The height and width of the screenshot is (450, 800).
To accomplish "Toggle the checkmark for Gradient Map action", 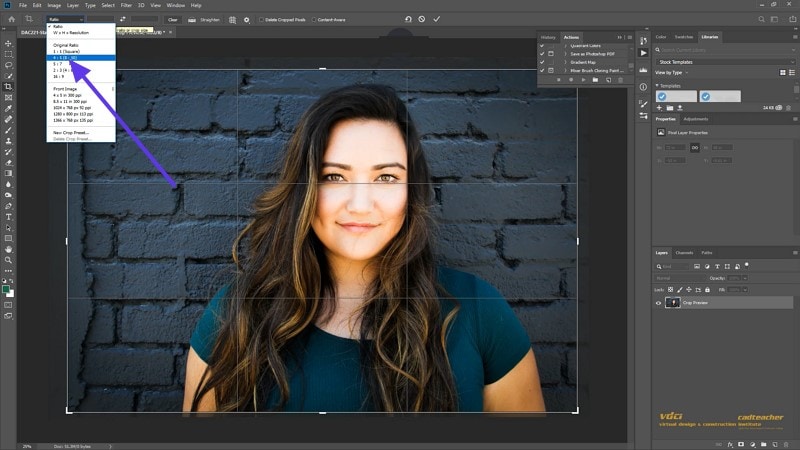I will (542, 62).
